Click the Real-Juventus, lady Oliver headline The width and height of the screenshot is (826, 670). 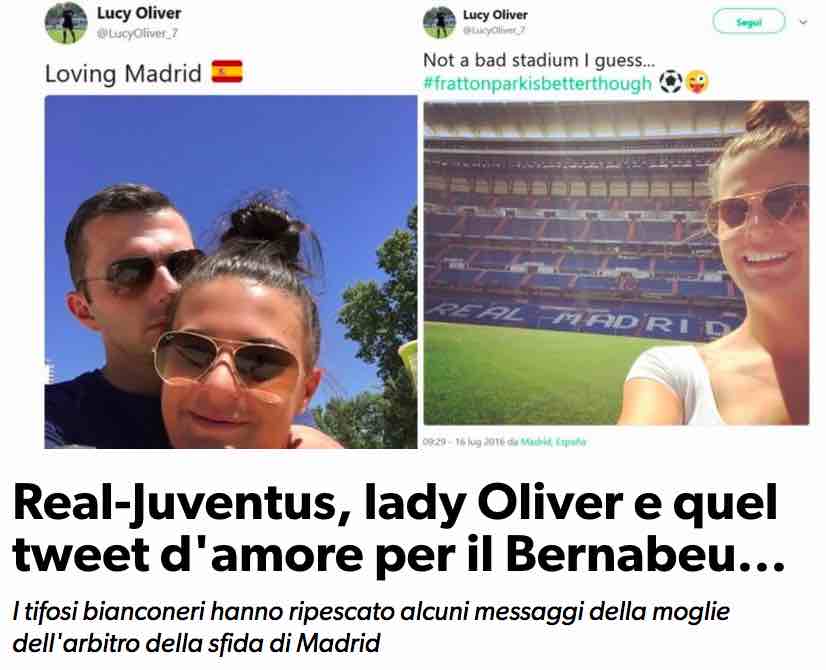pyautogui.click(x=398, y=528)
